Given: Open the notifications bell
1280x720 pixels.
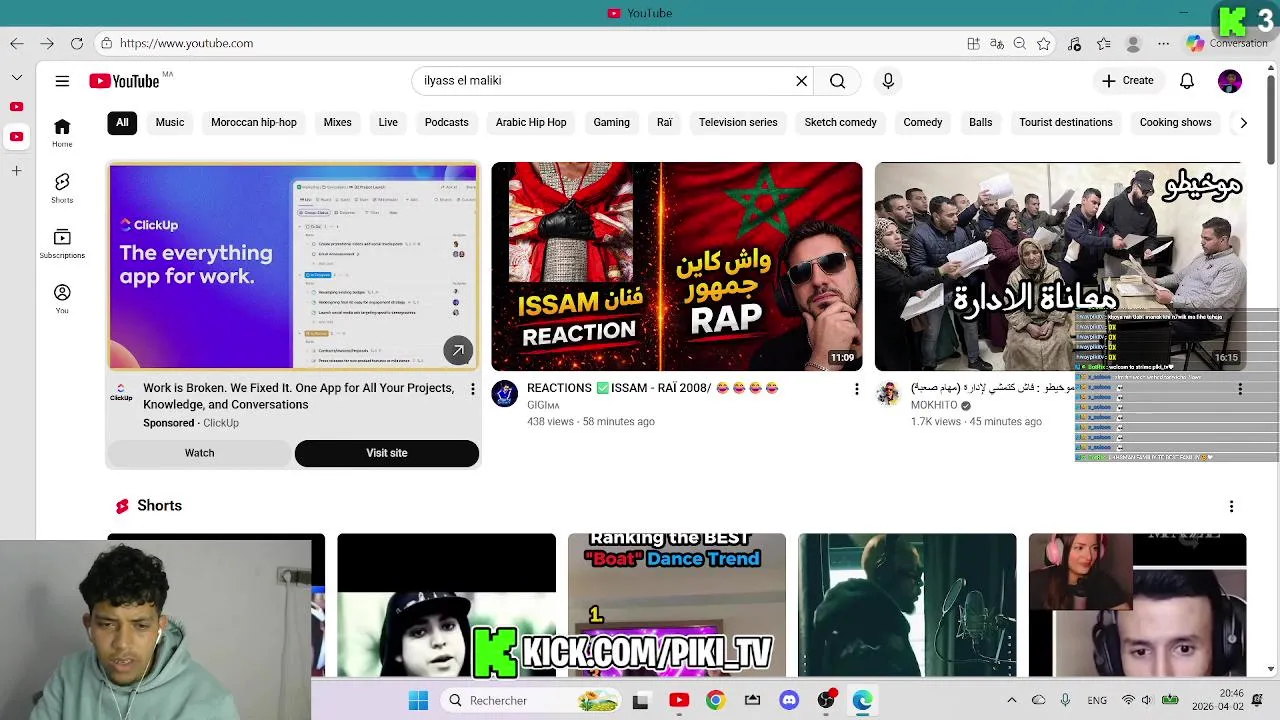Looking at the screenshot, I should 1187,81.
